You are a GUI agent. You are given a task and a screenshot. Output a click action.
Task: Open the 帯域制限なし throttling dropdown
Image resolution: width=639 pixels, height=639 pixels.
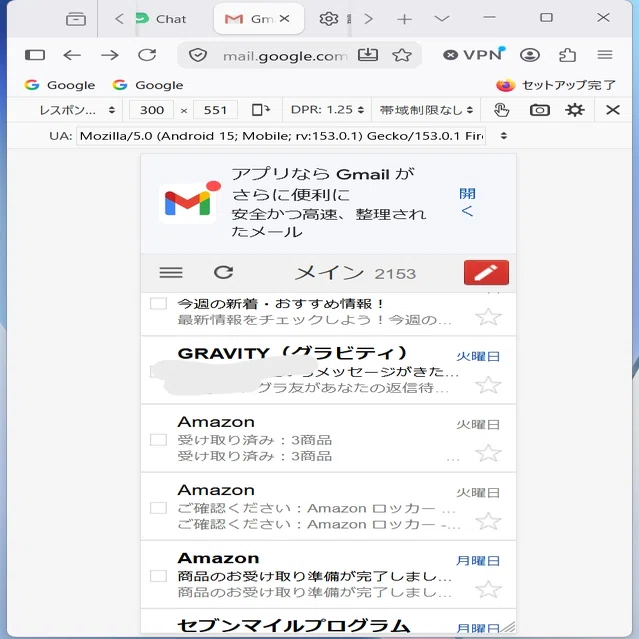pos(426,110)
